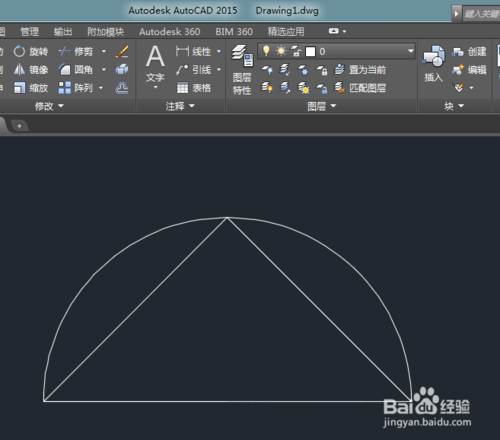The image size is (500, 440).
Task: Click the Erase pencil-eraser icon
Action: tap(122, 52)
